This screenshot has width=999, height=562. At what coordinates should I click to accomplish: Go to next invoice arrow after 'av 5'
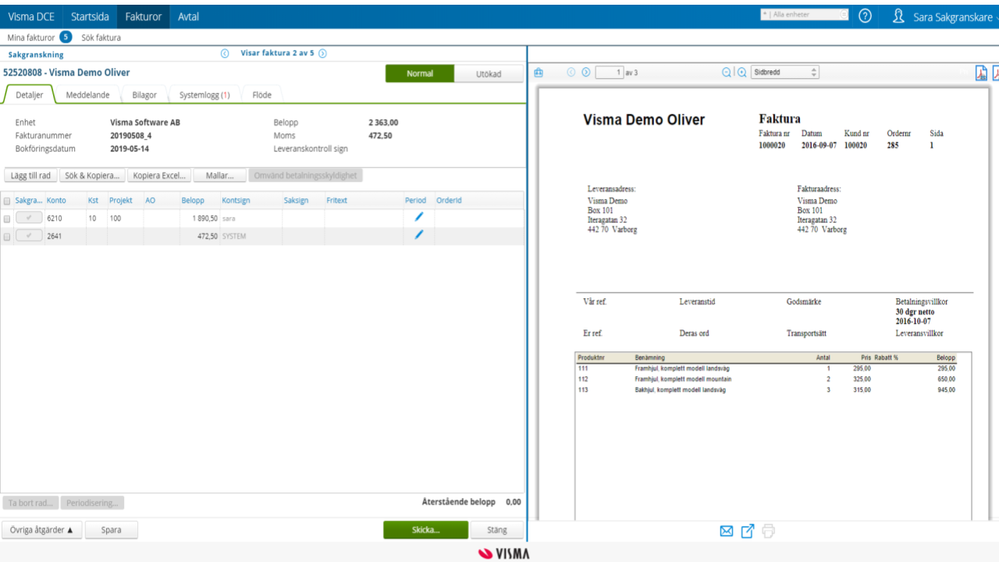click(322, 54)
